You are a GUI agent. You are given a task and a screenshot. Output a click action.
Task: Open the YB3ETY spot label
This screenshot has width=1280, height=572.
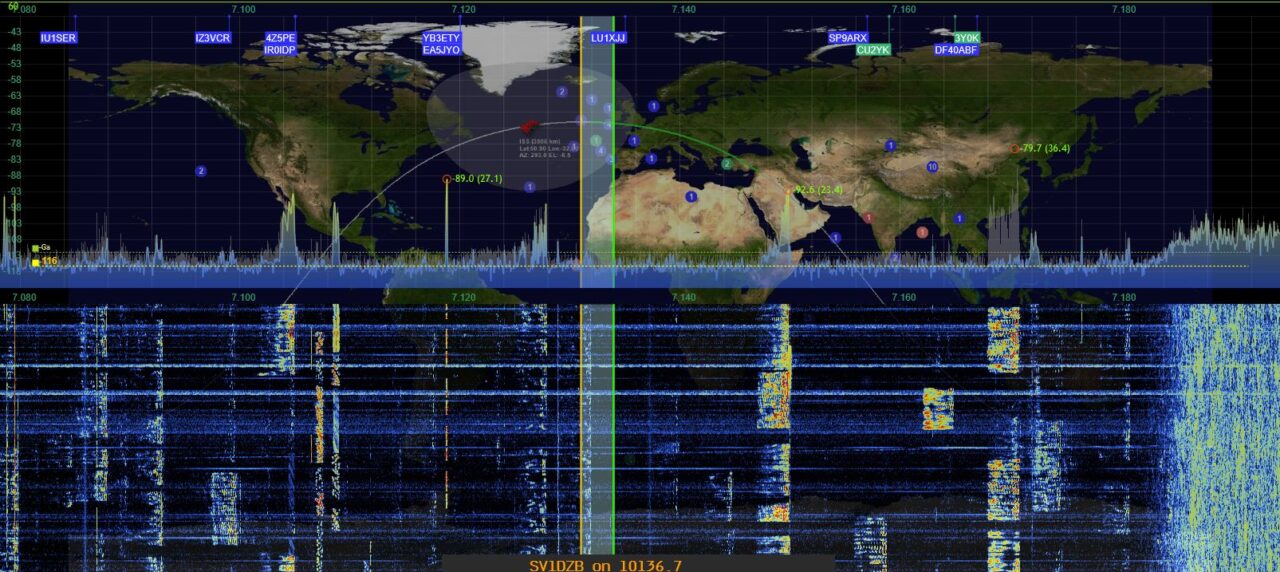[x=441, y=38]
